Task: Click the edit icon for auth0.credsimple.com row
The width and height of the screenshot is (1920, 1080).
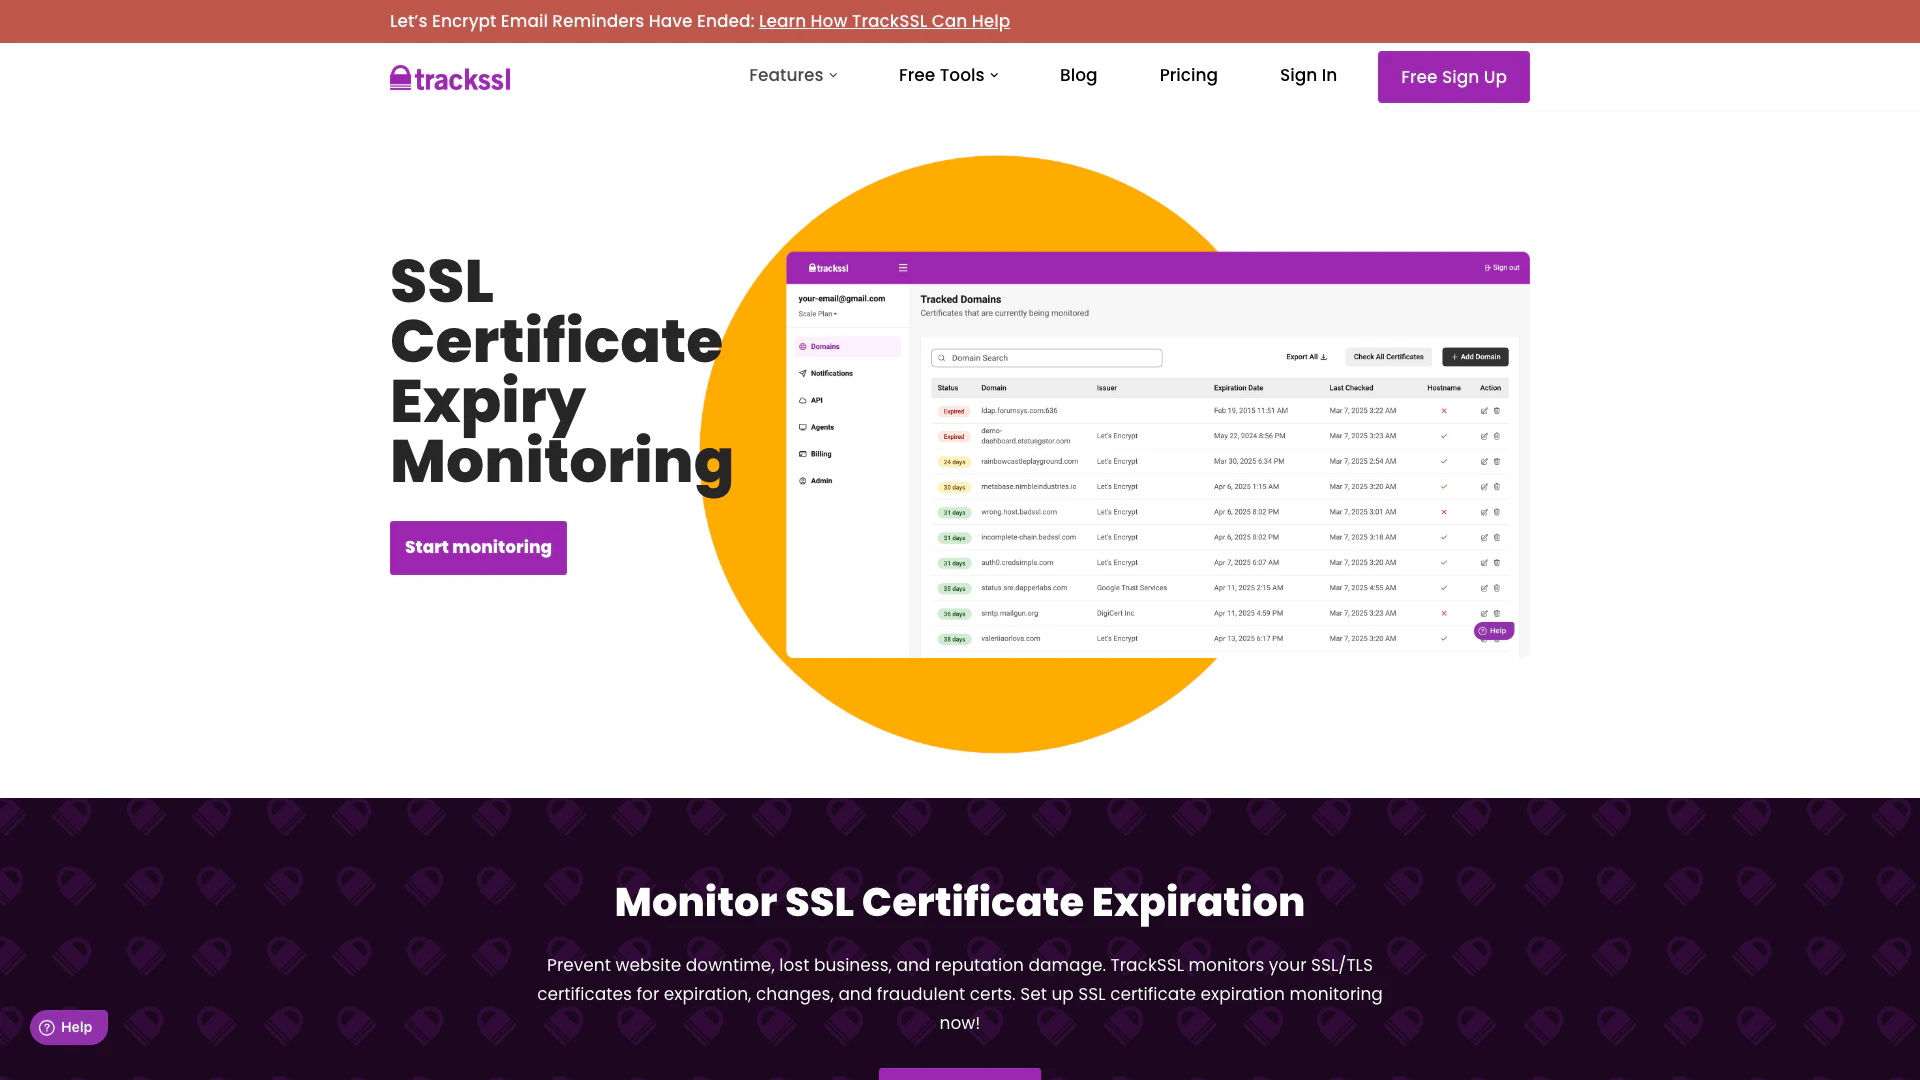Action: click(x=1484, y=563)
